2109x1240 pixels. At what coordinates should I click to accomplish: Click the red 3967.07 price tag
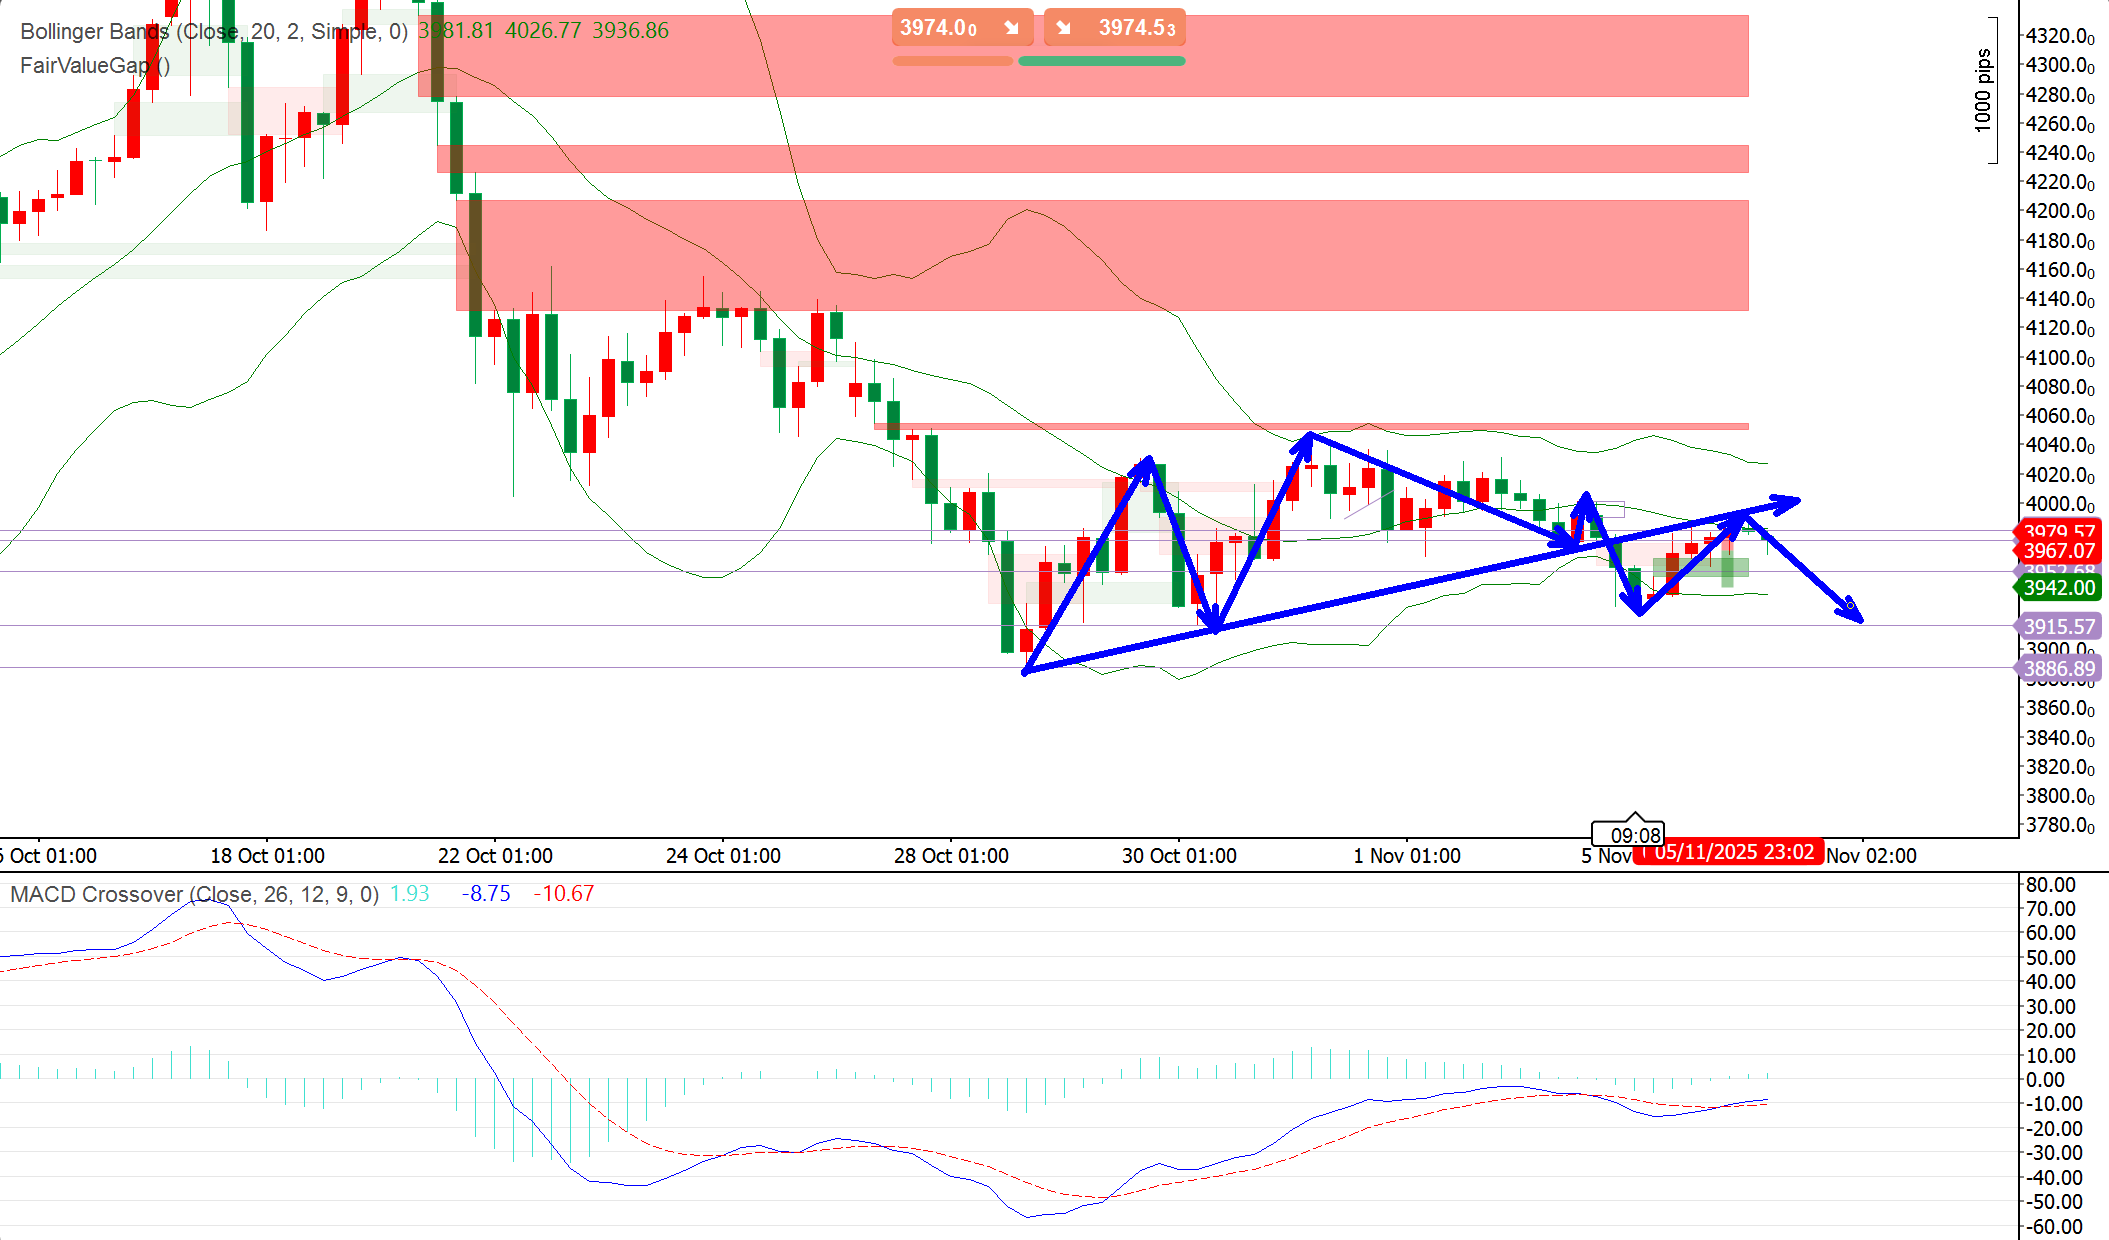[2058, 551]
